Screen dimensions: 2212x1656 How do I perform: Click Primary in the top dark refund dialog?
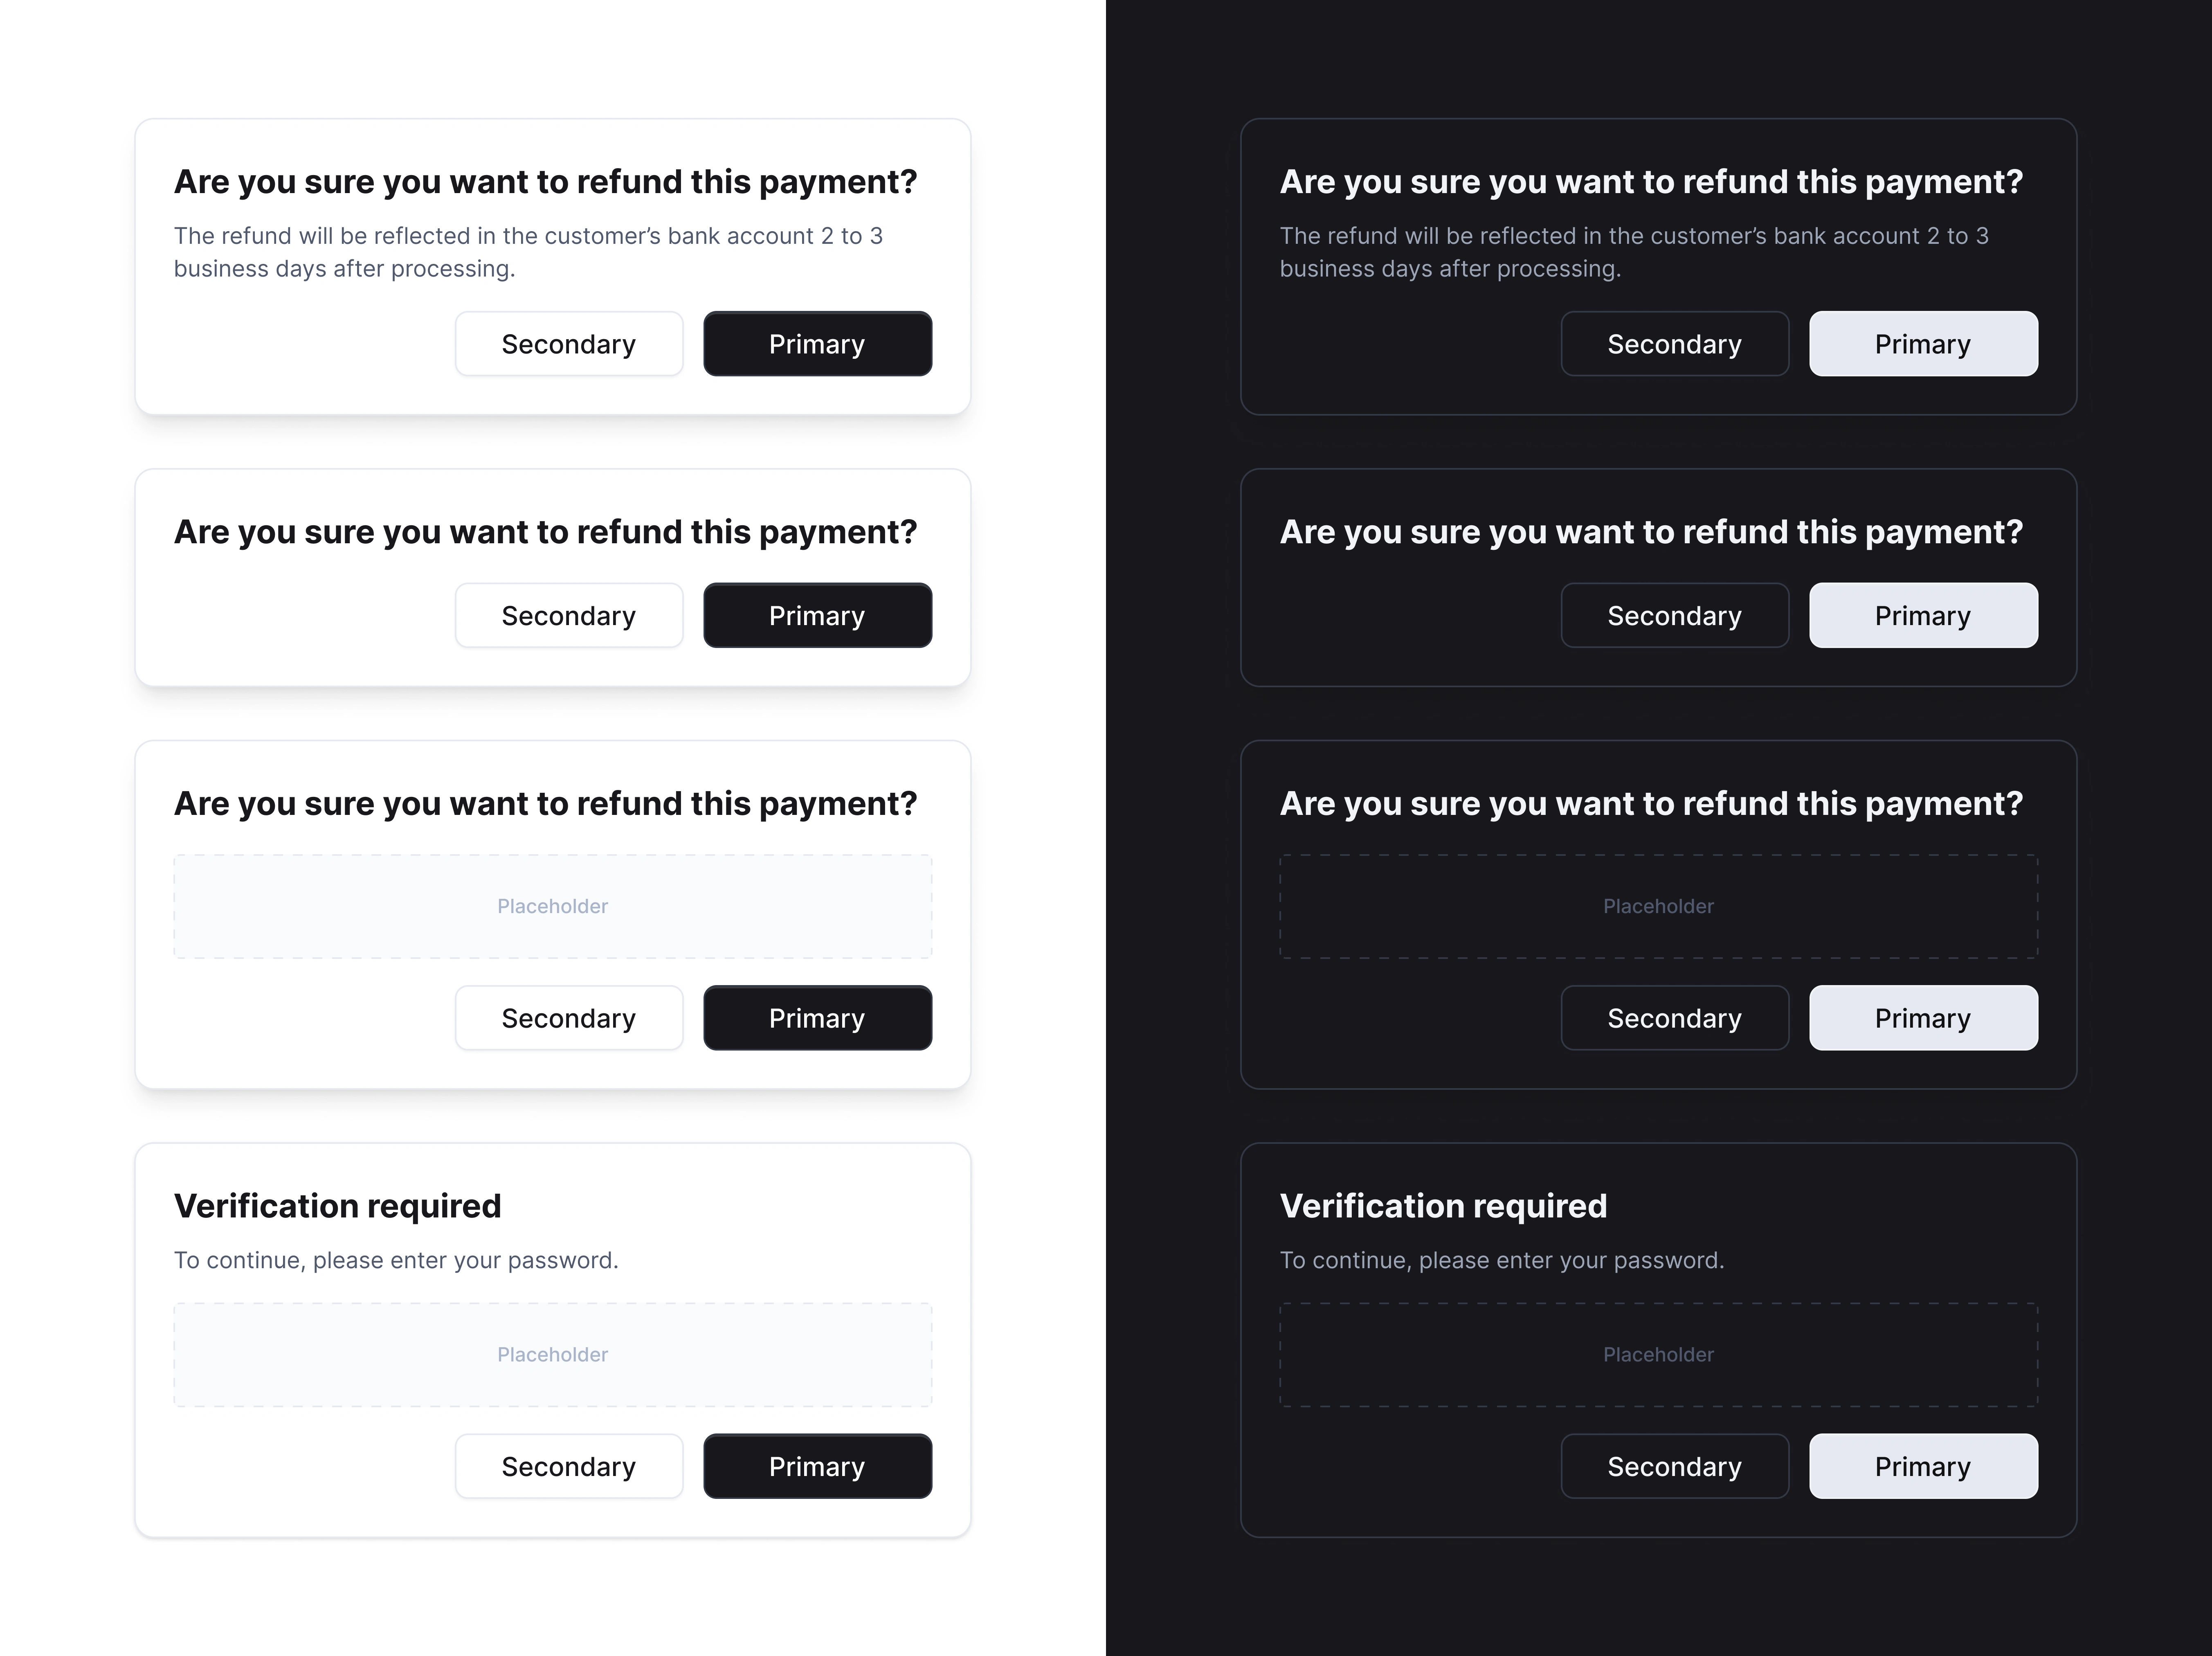click(x=1923, y=344)
